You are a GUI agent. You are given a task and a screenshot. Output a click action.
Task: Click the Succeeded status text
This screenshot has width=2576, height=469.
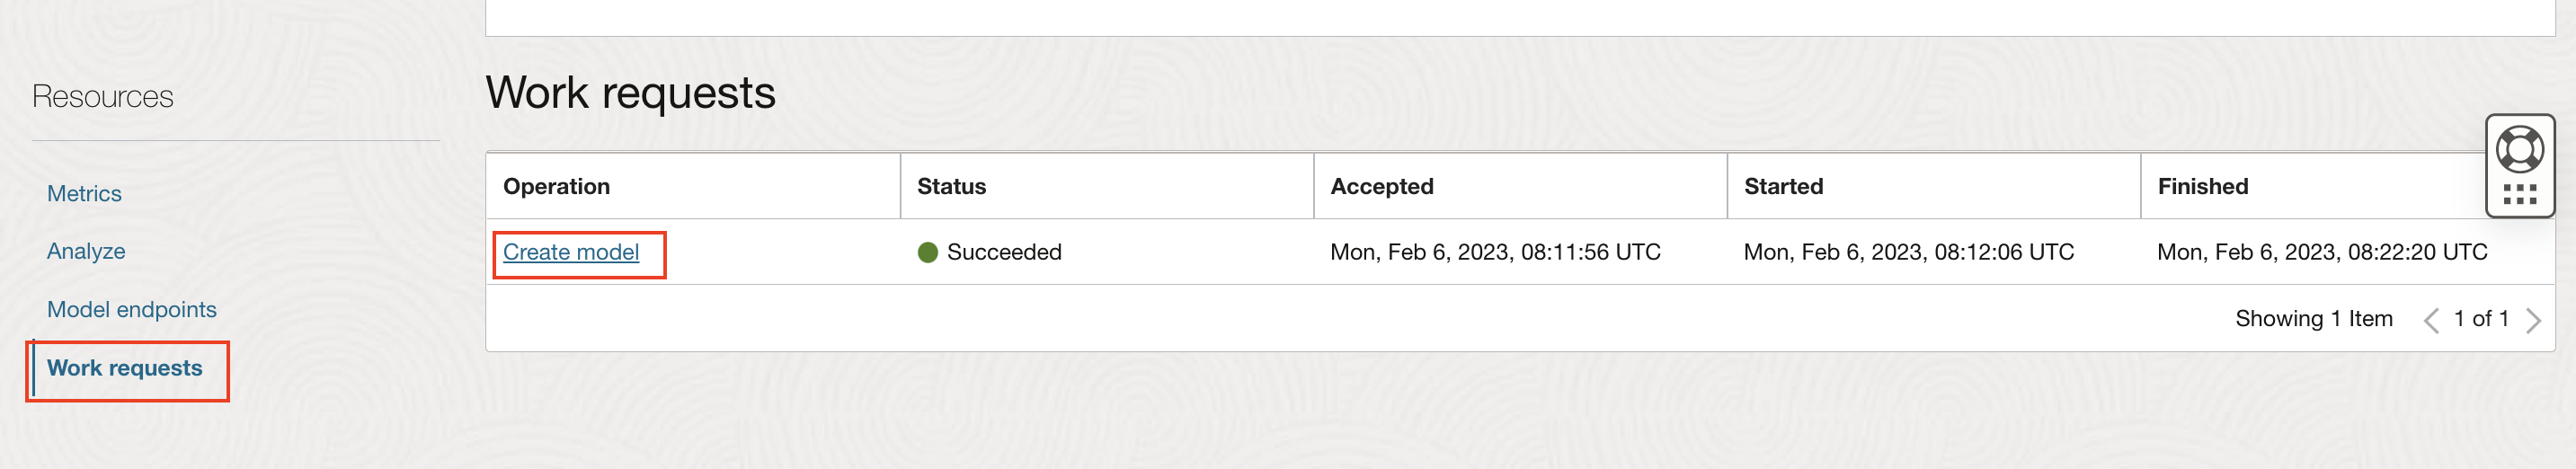[x=1004, y=252]
